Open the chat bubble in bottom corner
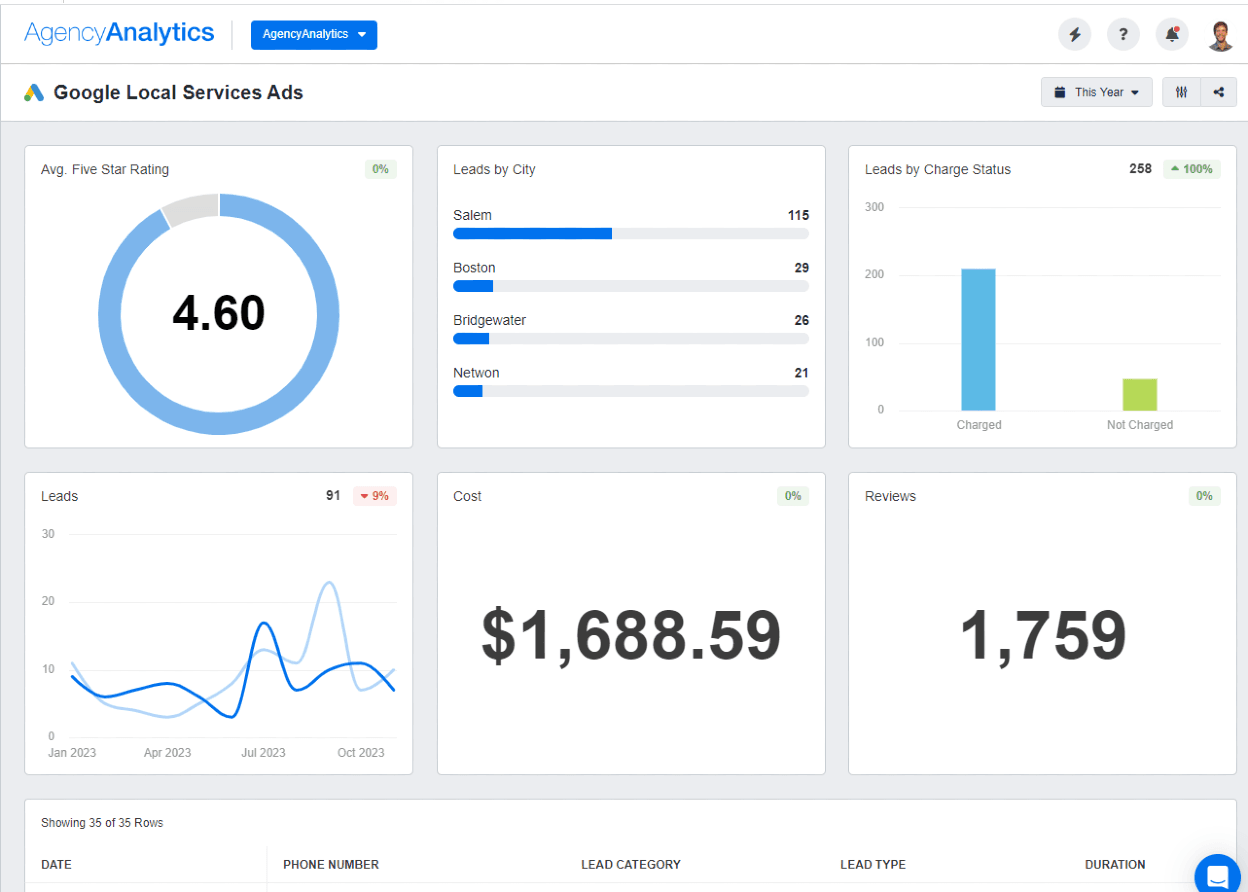This screenshot has height=892, width=1248. [1216, 874]
